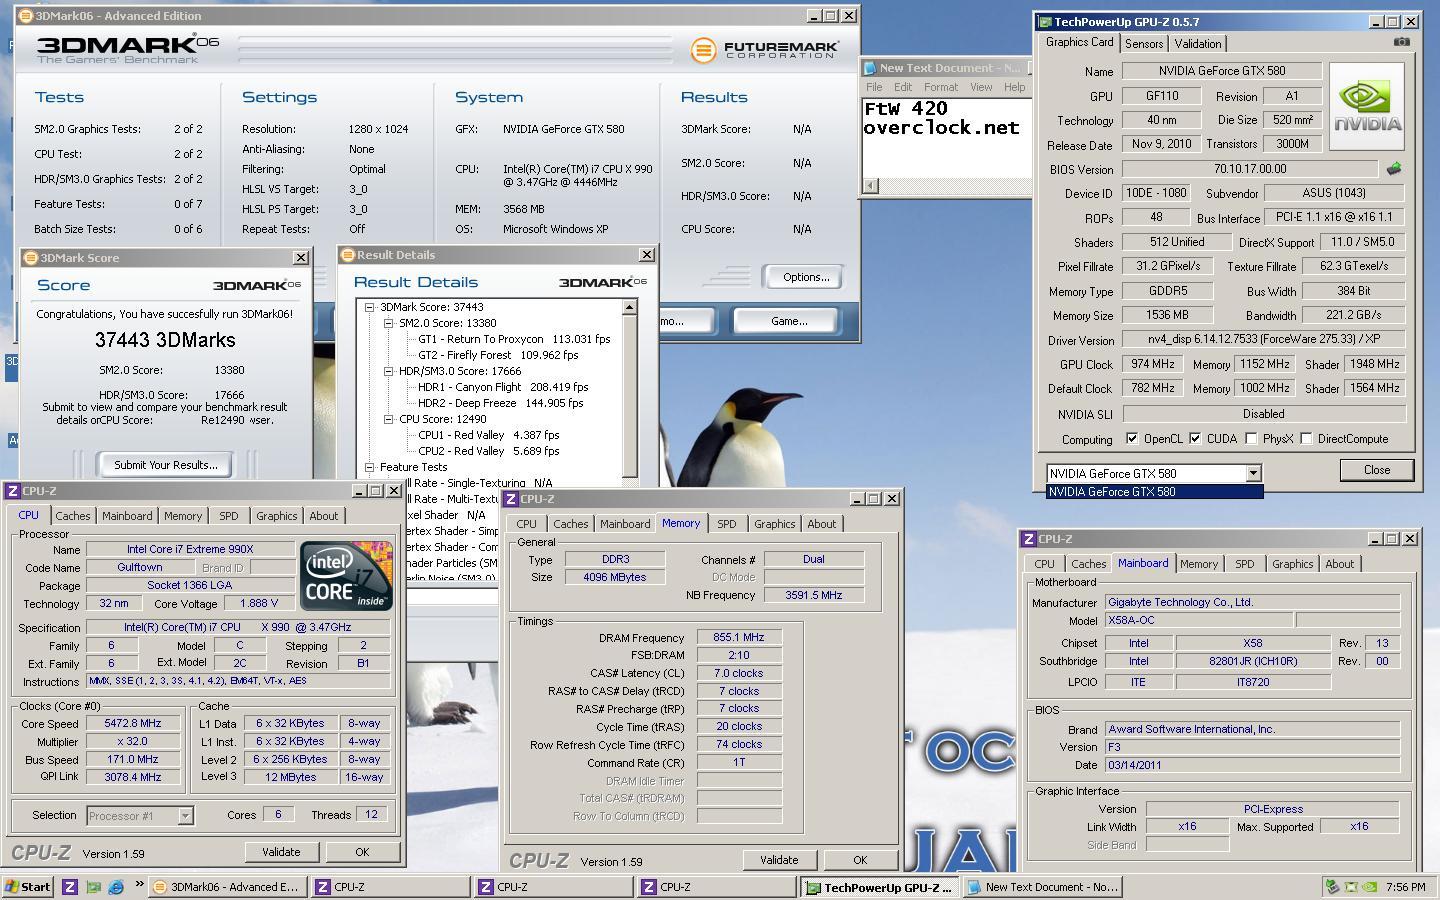
Task: Close the Result Details window
Action: (x=646, y=255)
